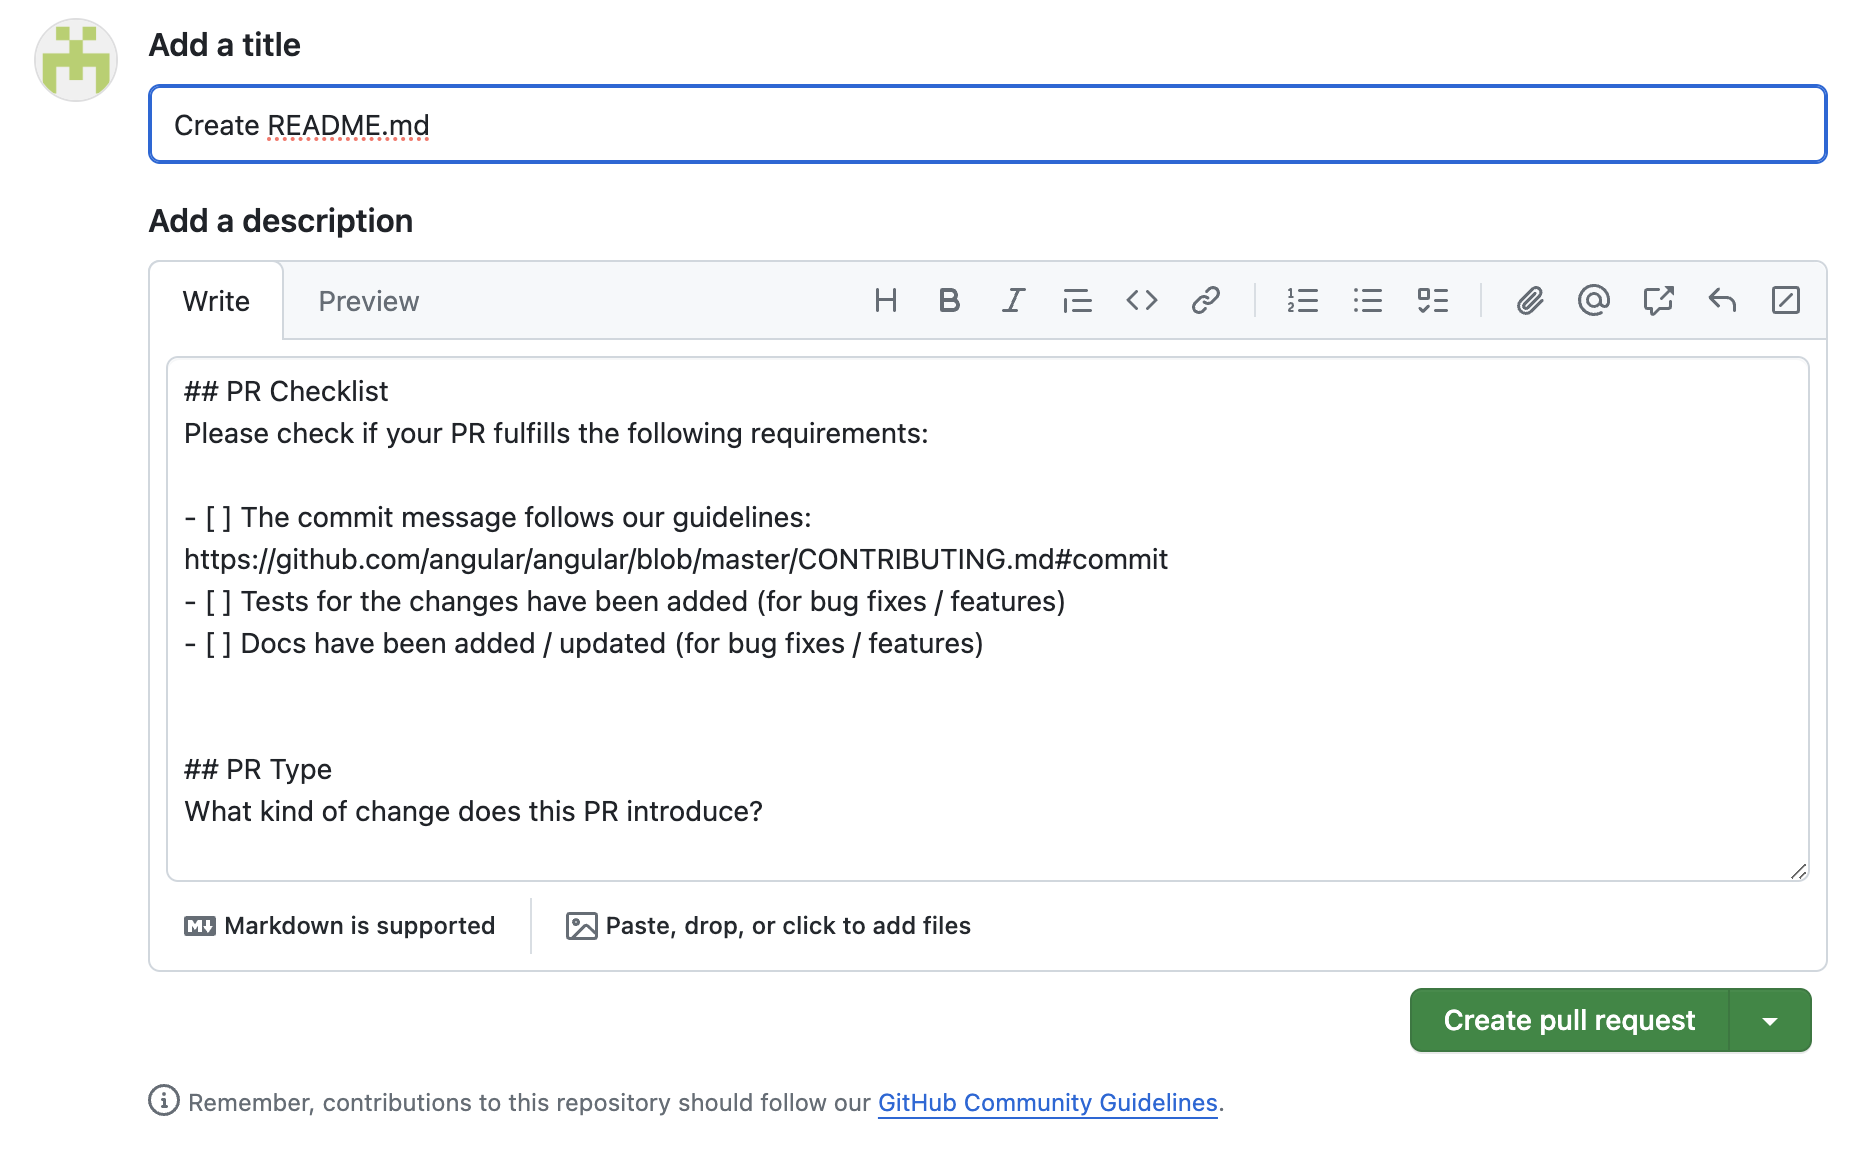This screenshot has width=1860, height=1162.
Task: Apply italic formatting
Action: (x=1013, y=301)
